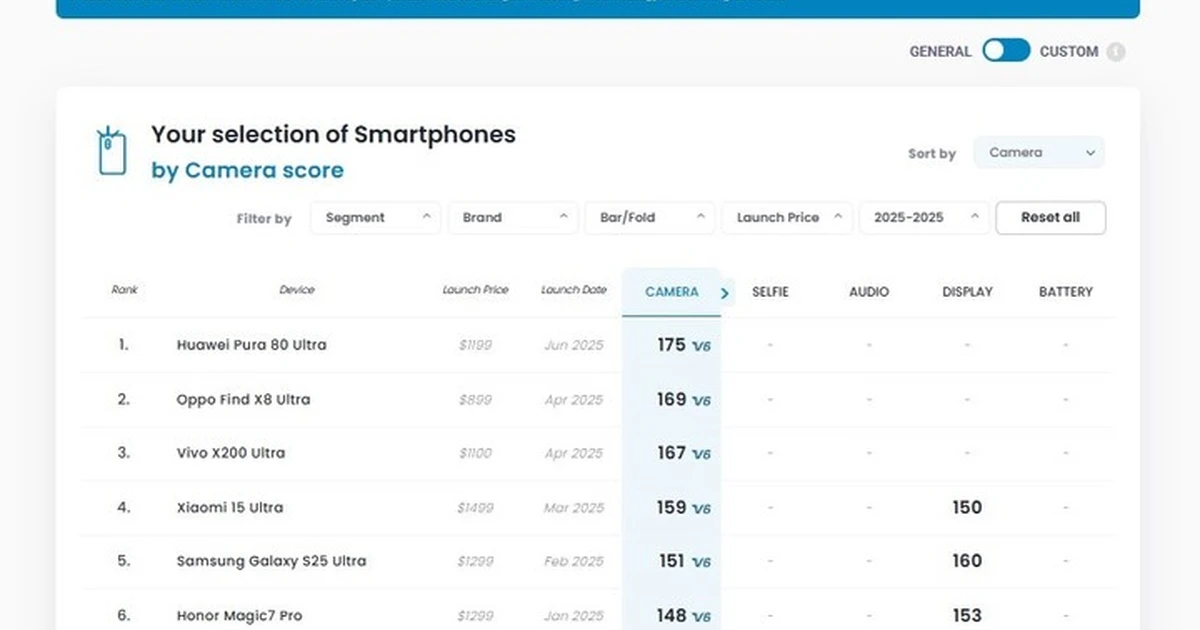Image resolution: width=1200 pixels, height=630 pixels.
Task: Click the arrow next to CAMERA column
Action: (725, 293)
